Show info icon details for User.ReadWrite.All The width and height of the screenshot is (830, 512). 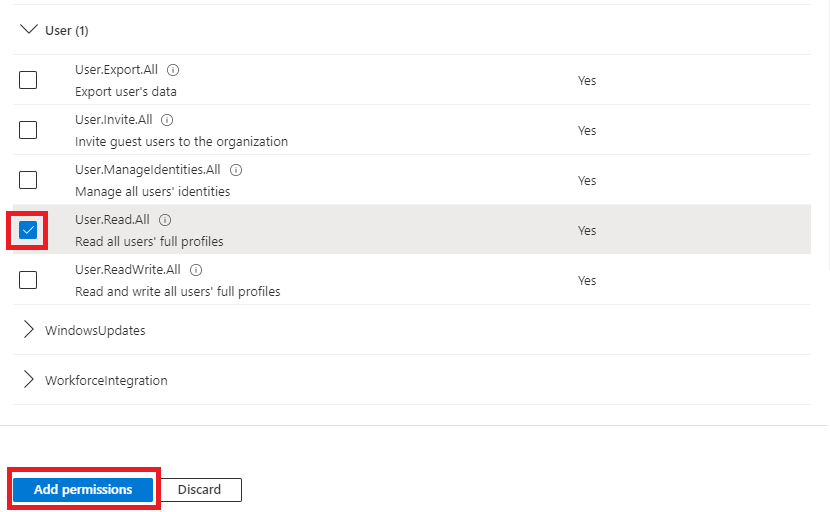coord(196,270)
